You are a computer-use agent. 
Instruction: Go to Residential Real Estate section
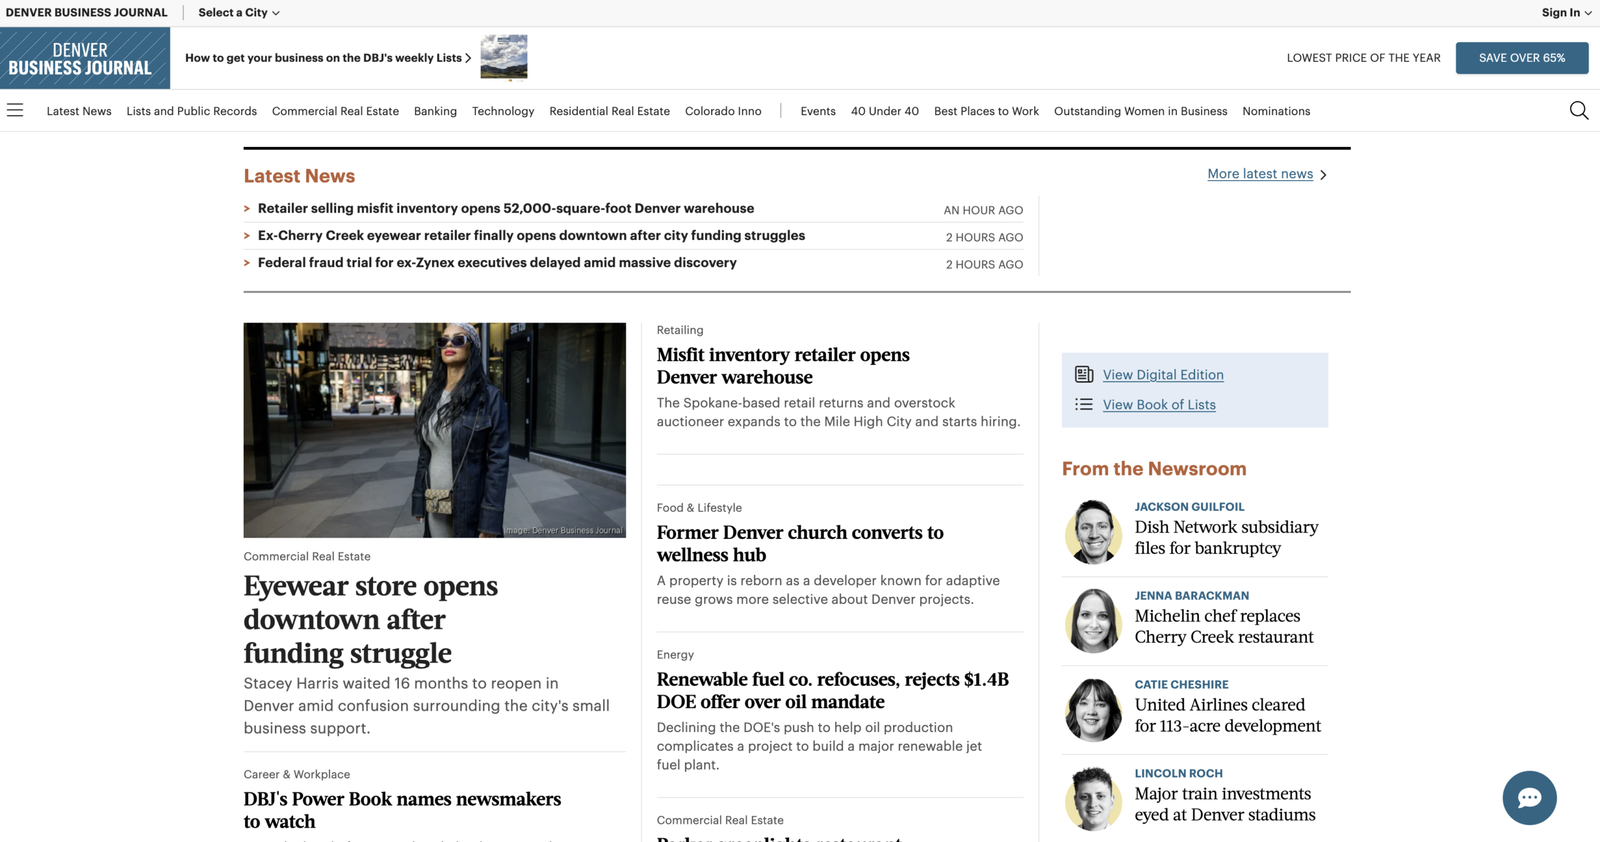click(x=609, y=111)
